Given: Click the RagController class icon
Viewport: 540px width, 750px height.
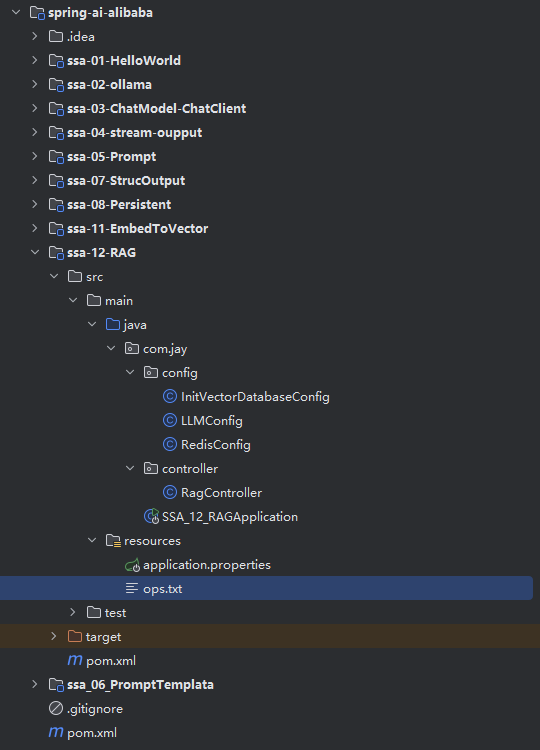Looking at the screenshot, I should click(x=170, y=492).
